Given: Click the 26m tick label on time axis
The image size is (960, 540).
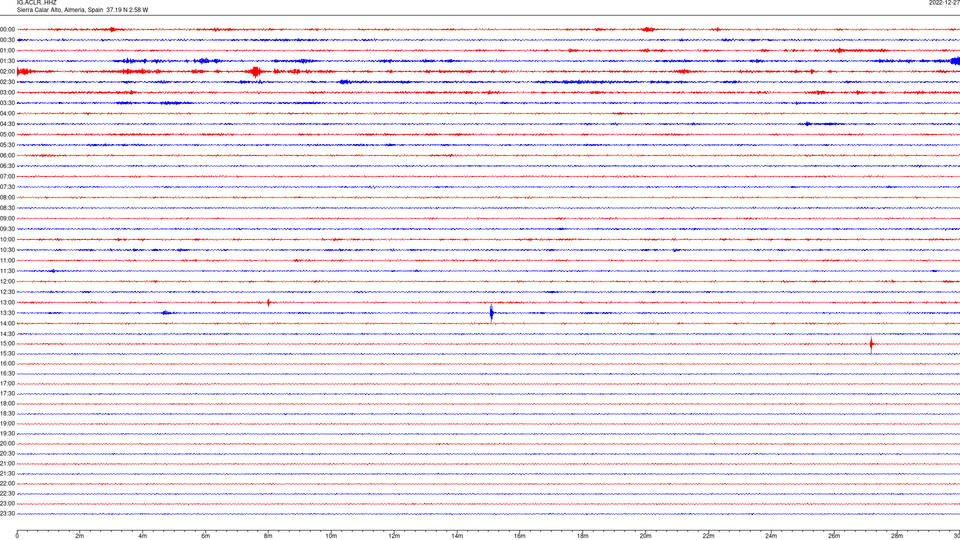Looking at the screenshot, I should pyautogui.click(x=834, y=536).
